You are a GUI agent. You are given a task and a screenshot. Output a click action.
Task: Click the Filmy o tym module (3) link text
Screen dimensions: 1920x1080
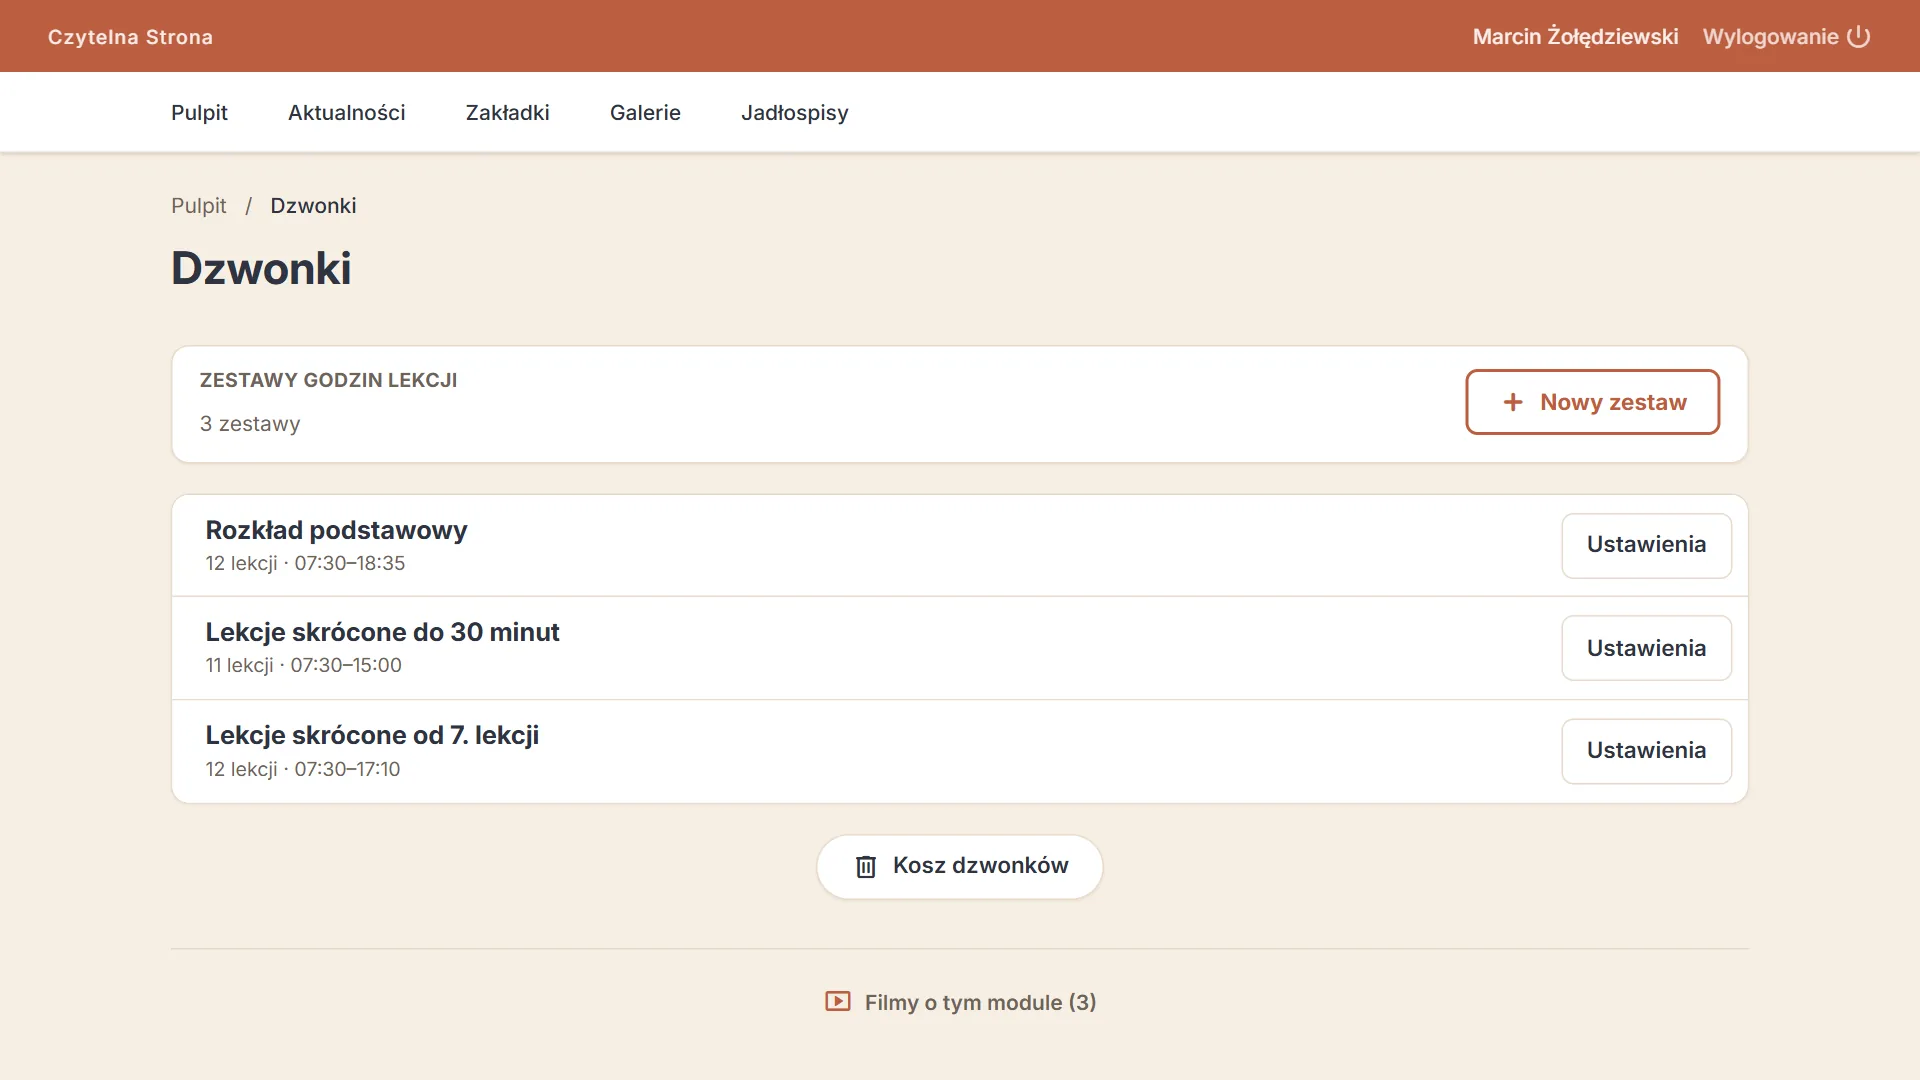tap(980, 1002)
